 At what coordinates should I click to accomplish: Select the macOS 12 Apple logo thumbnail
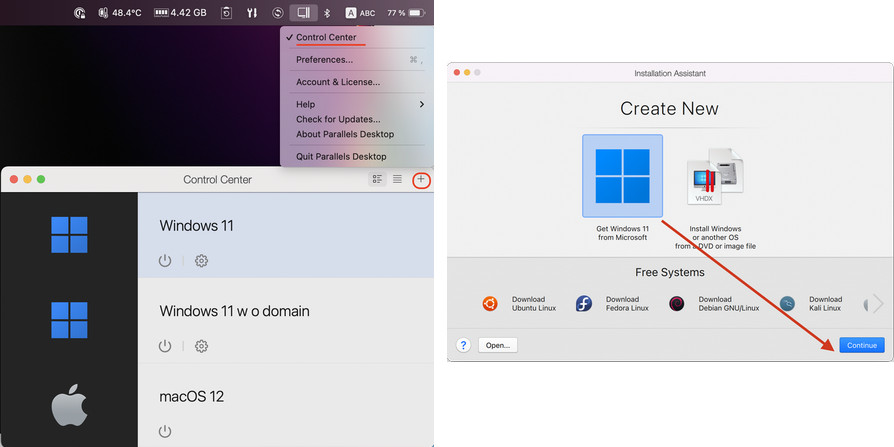click(69, 406)
